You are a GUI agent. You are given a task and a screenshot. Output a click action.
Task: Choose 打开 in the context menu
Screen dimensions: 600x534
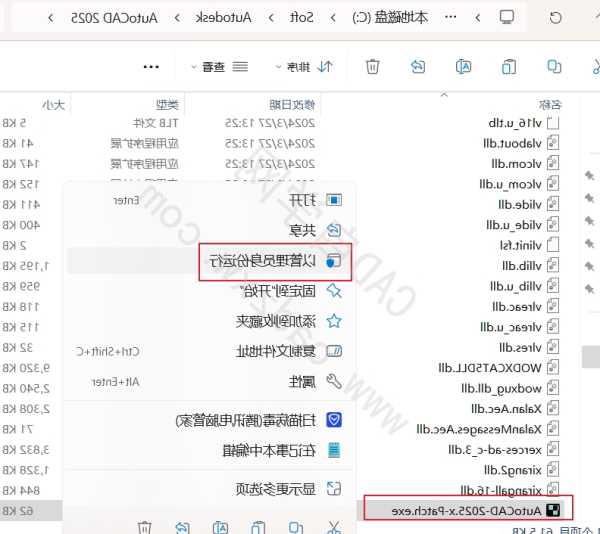(210, 200)
